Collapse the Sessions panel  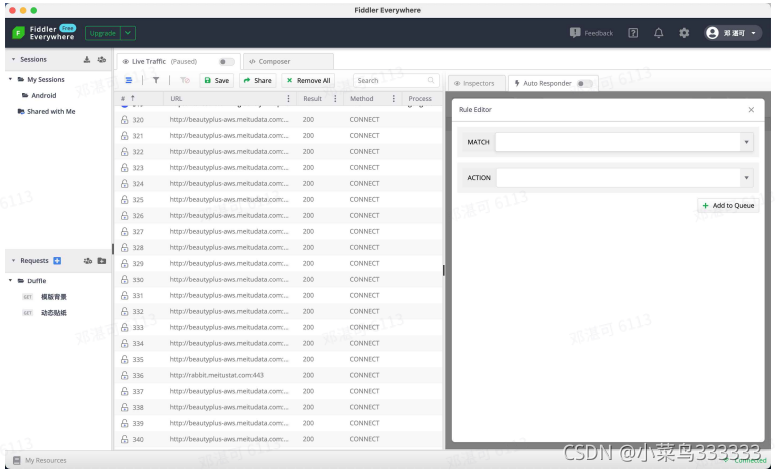point(13,59)
